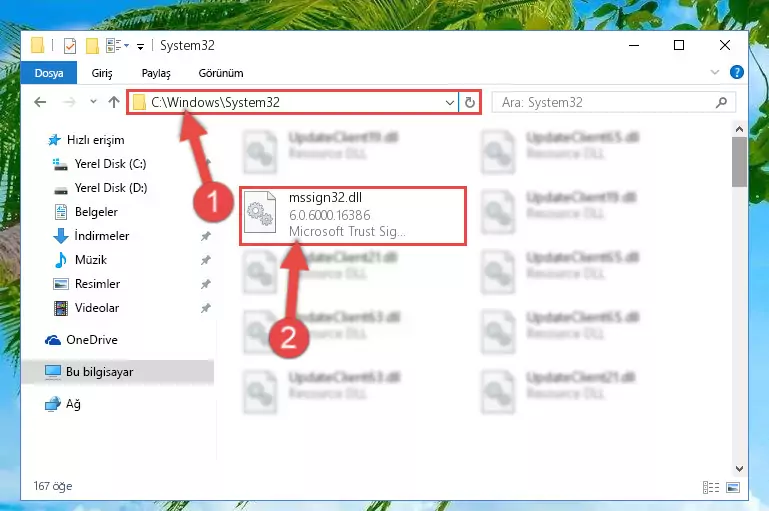Click the folder icon in title bar

pyautogui.click(x=37, y=45)
